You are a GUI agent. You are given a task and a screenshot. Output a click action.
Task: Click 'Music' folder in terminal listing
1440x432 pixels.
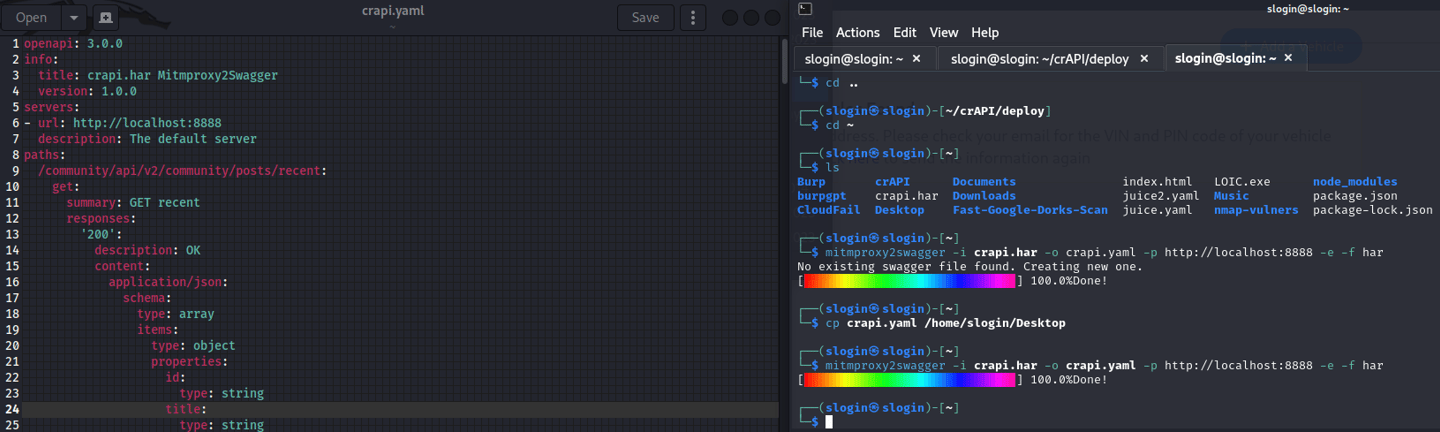pos(1231,196)
